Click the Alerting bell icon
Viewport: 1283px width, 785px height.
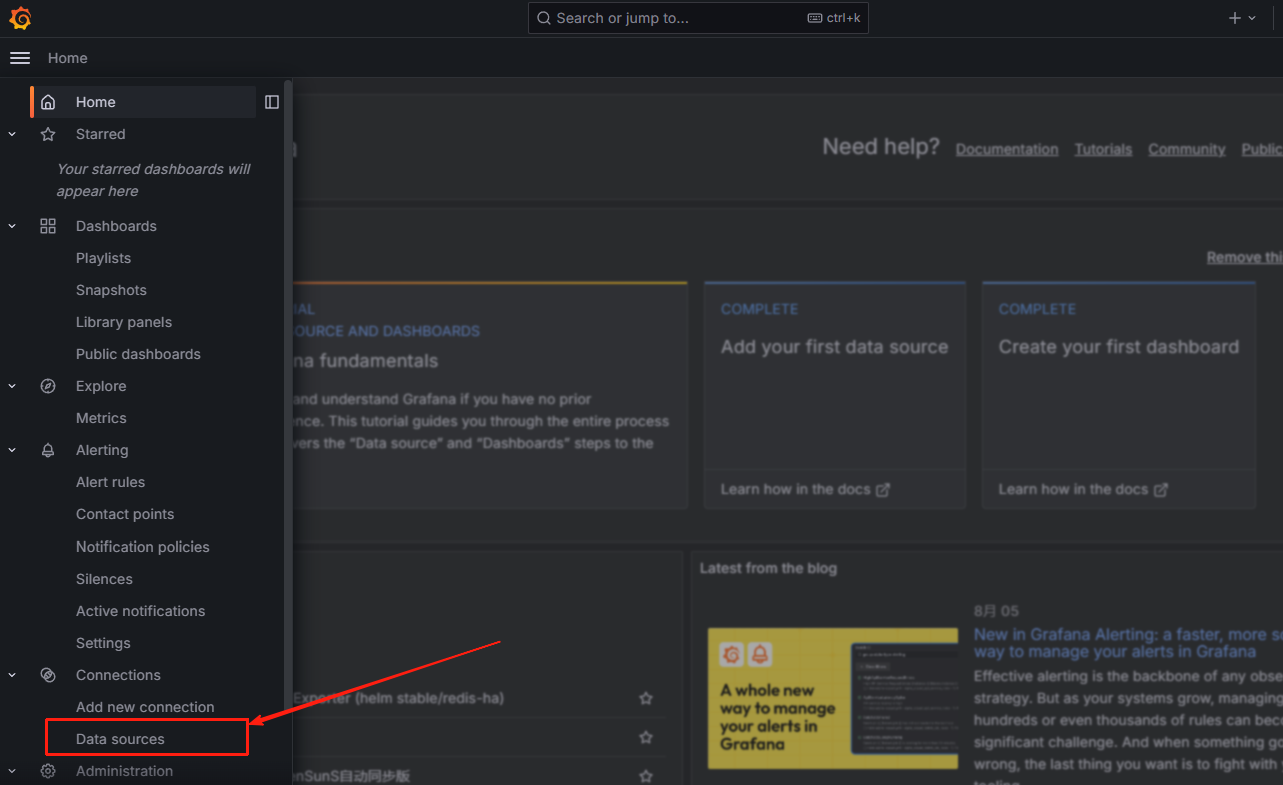(x=48, y=450)
